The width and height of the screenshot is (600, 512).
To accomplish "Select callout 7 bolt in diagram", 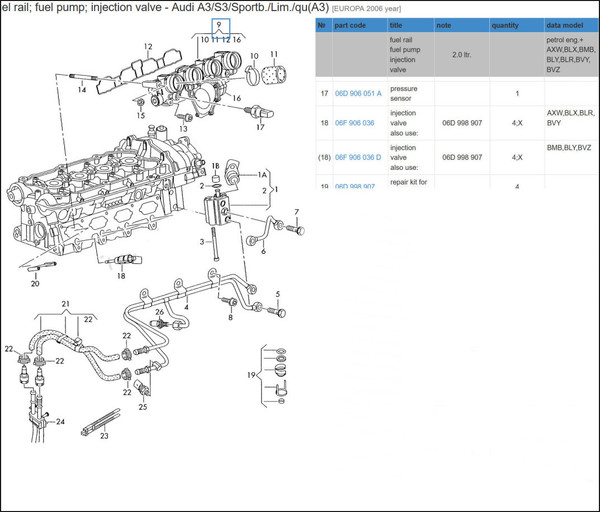I will (297, 212).
